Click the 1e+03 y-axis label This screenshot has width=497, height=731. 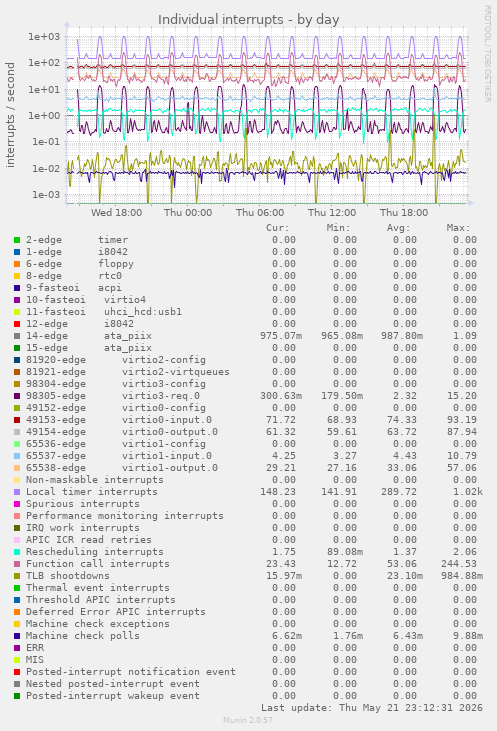click(x=45, y=36)
